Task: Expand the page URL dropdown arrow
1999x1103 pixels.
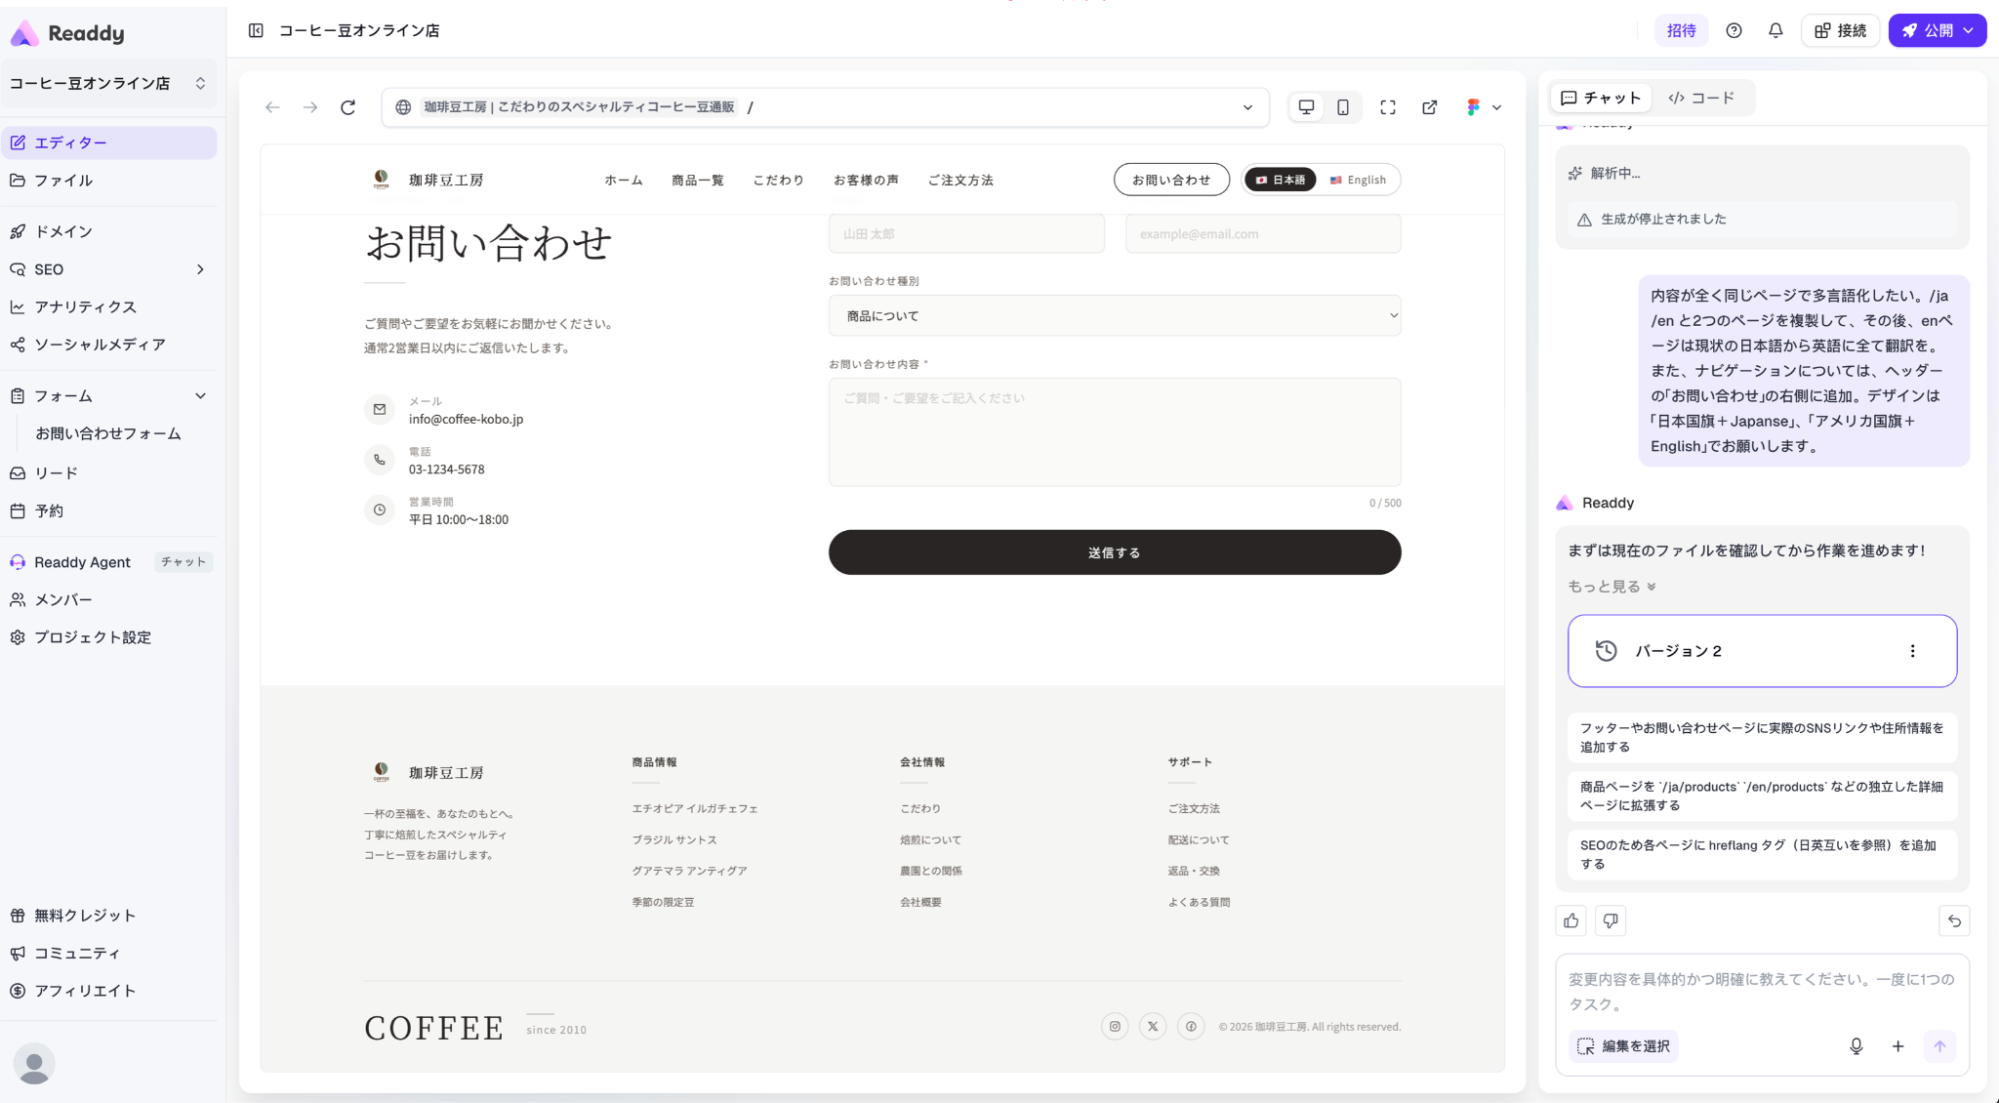Action: pyautogui.click(x=1248, y=107)
